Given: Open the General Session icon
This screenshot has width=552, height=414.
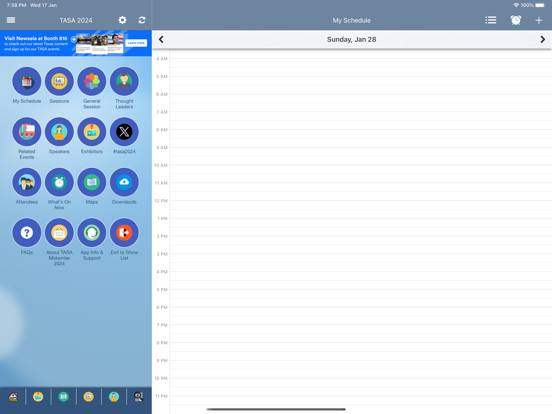Looking at the screenshot, I should pos(92,81).
